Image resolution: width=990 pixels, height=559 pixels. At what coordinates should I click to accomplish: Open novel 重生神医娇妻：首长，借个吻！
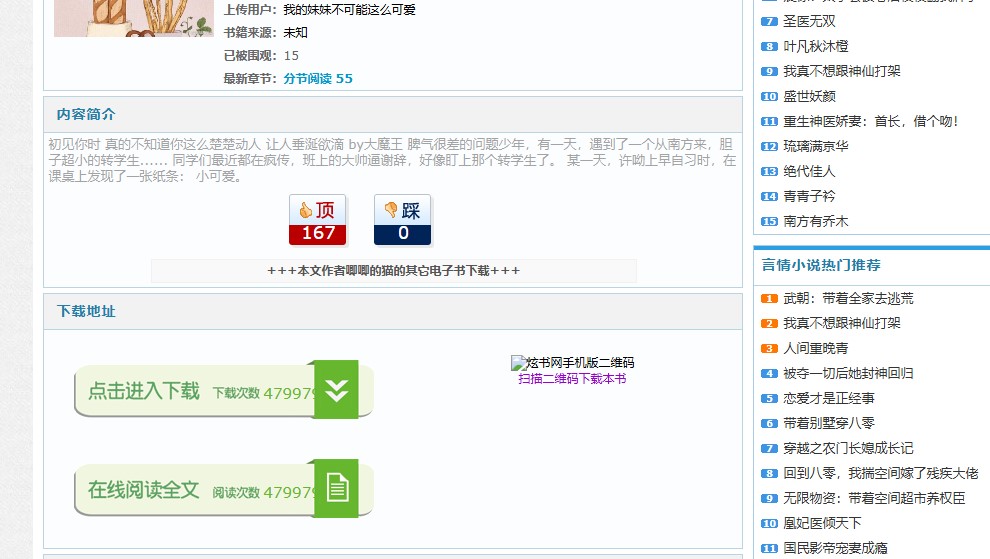point(871,121)
